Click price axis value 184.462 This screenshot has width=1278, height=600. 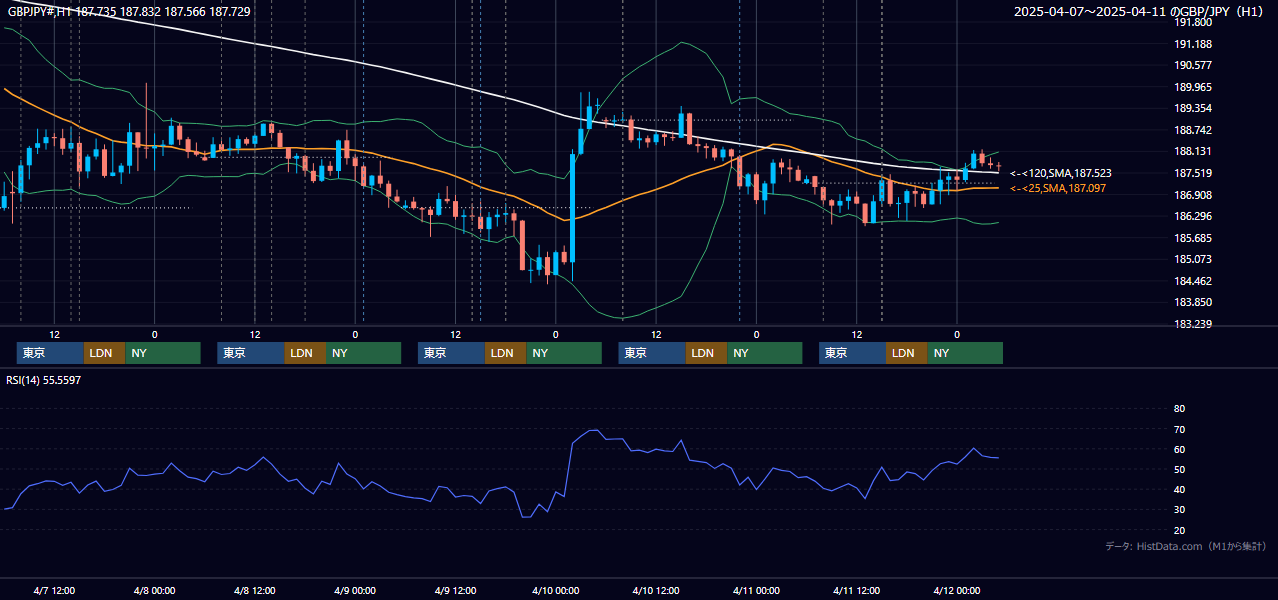click(x=1193, y=281)
